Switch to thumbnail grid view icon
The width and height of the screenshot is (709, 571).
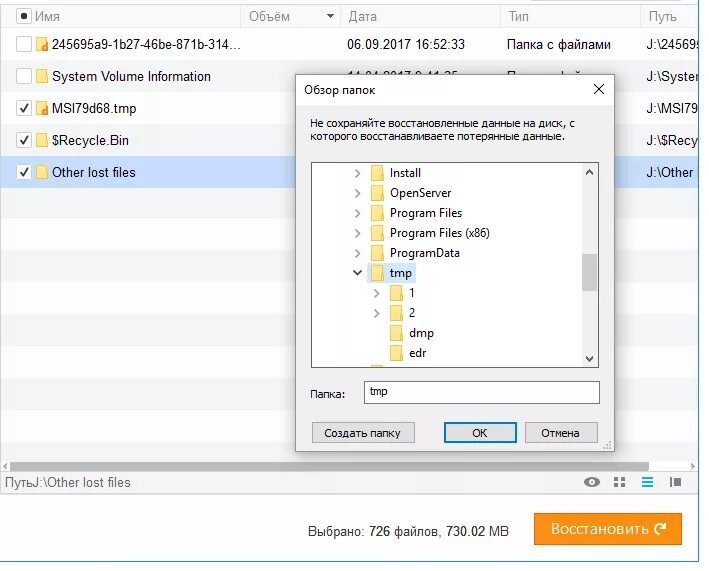pyautogui.click(x=619, y=482)
